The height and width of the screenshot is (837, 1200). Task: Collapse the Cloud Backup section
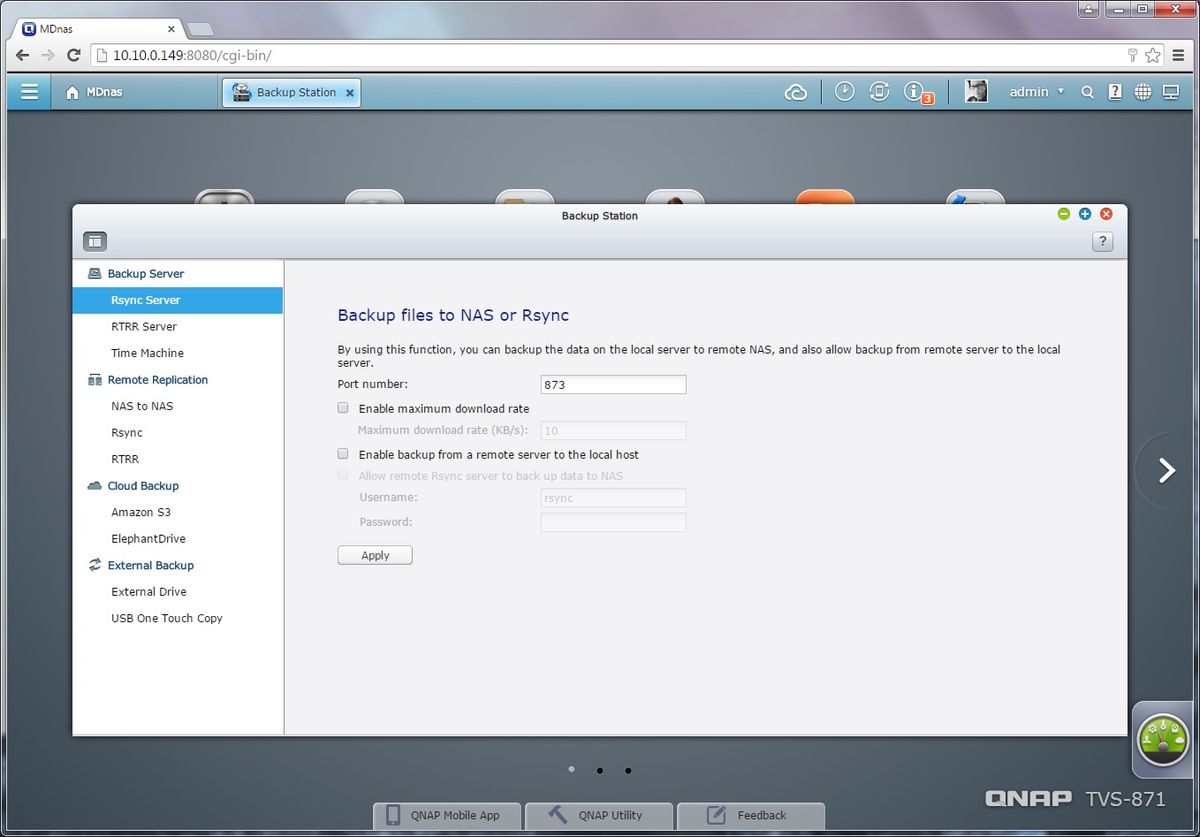pos(143,485)
